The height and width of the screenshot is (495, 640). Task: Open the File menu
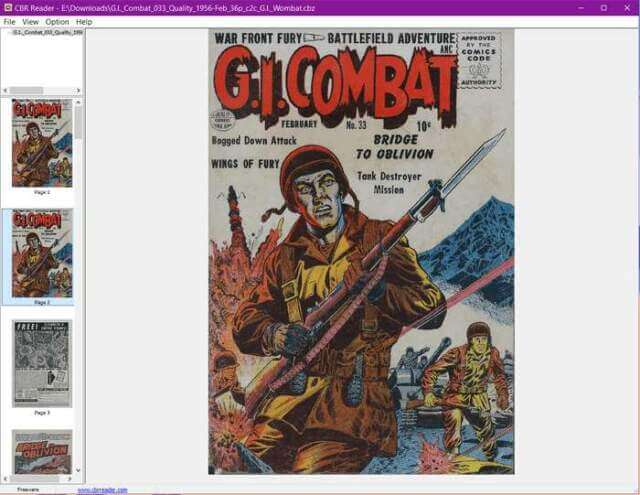(9, 22)
